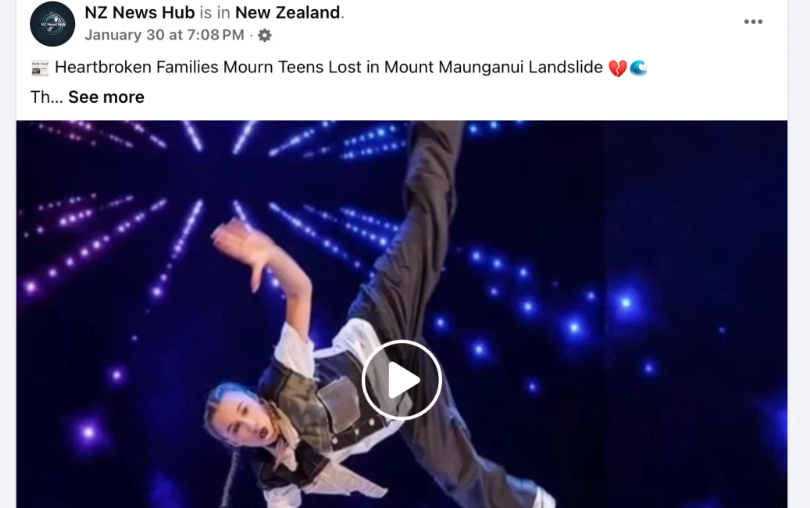810x508 pixels.
Task: Click the Heartbroken Families headline text
Action: [329, 67]
